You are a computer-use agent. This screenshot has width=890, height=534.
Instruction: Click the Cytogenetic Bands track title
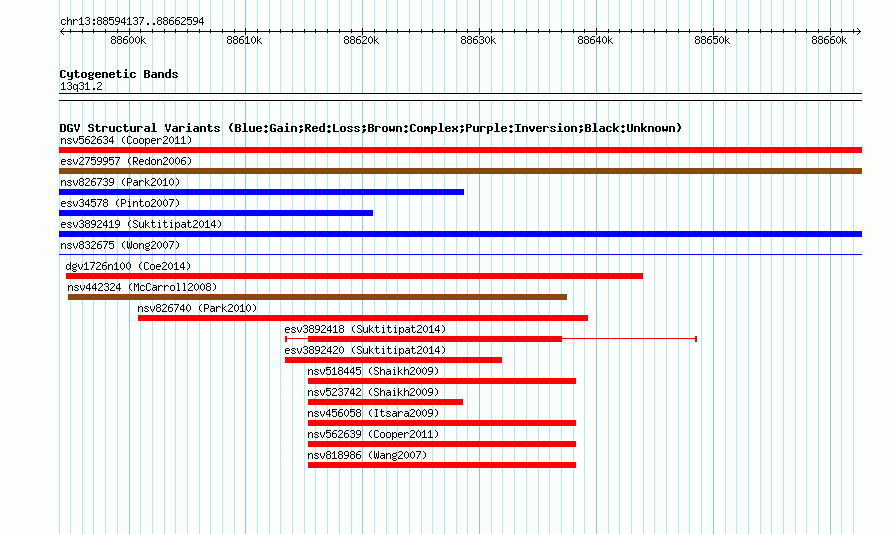(119, 74)
